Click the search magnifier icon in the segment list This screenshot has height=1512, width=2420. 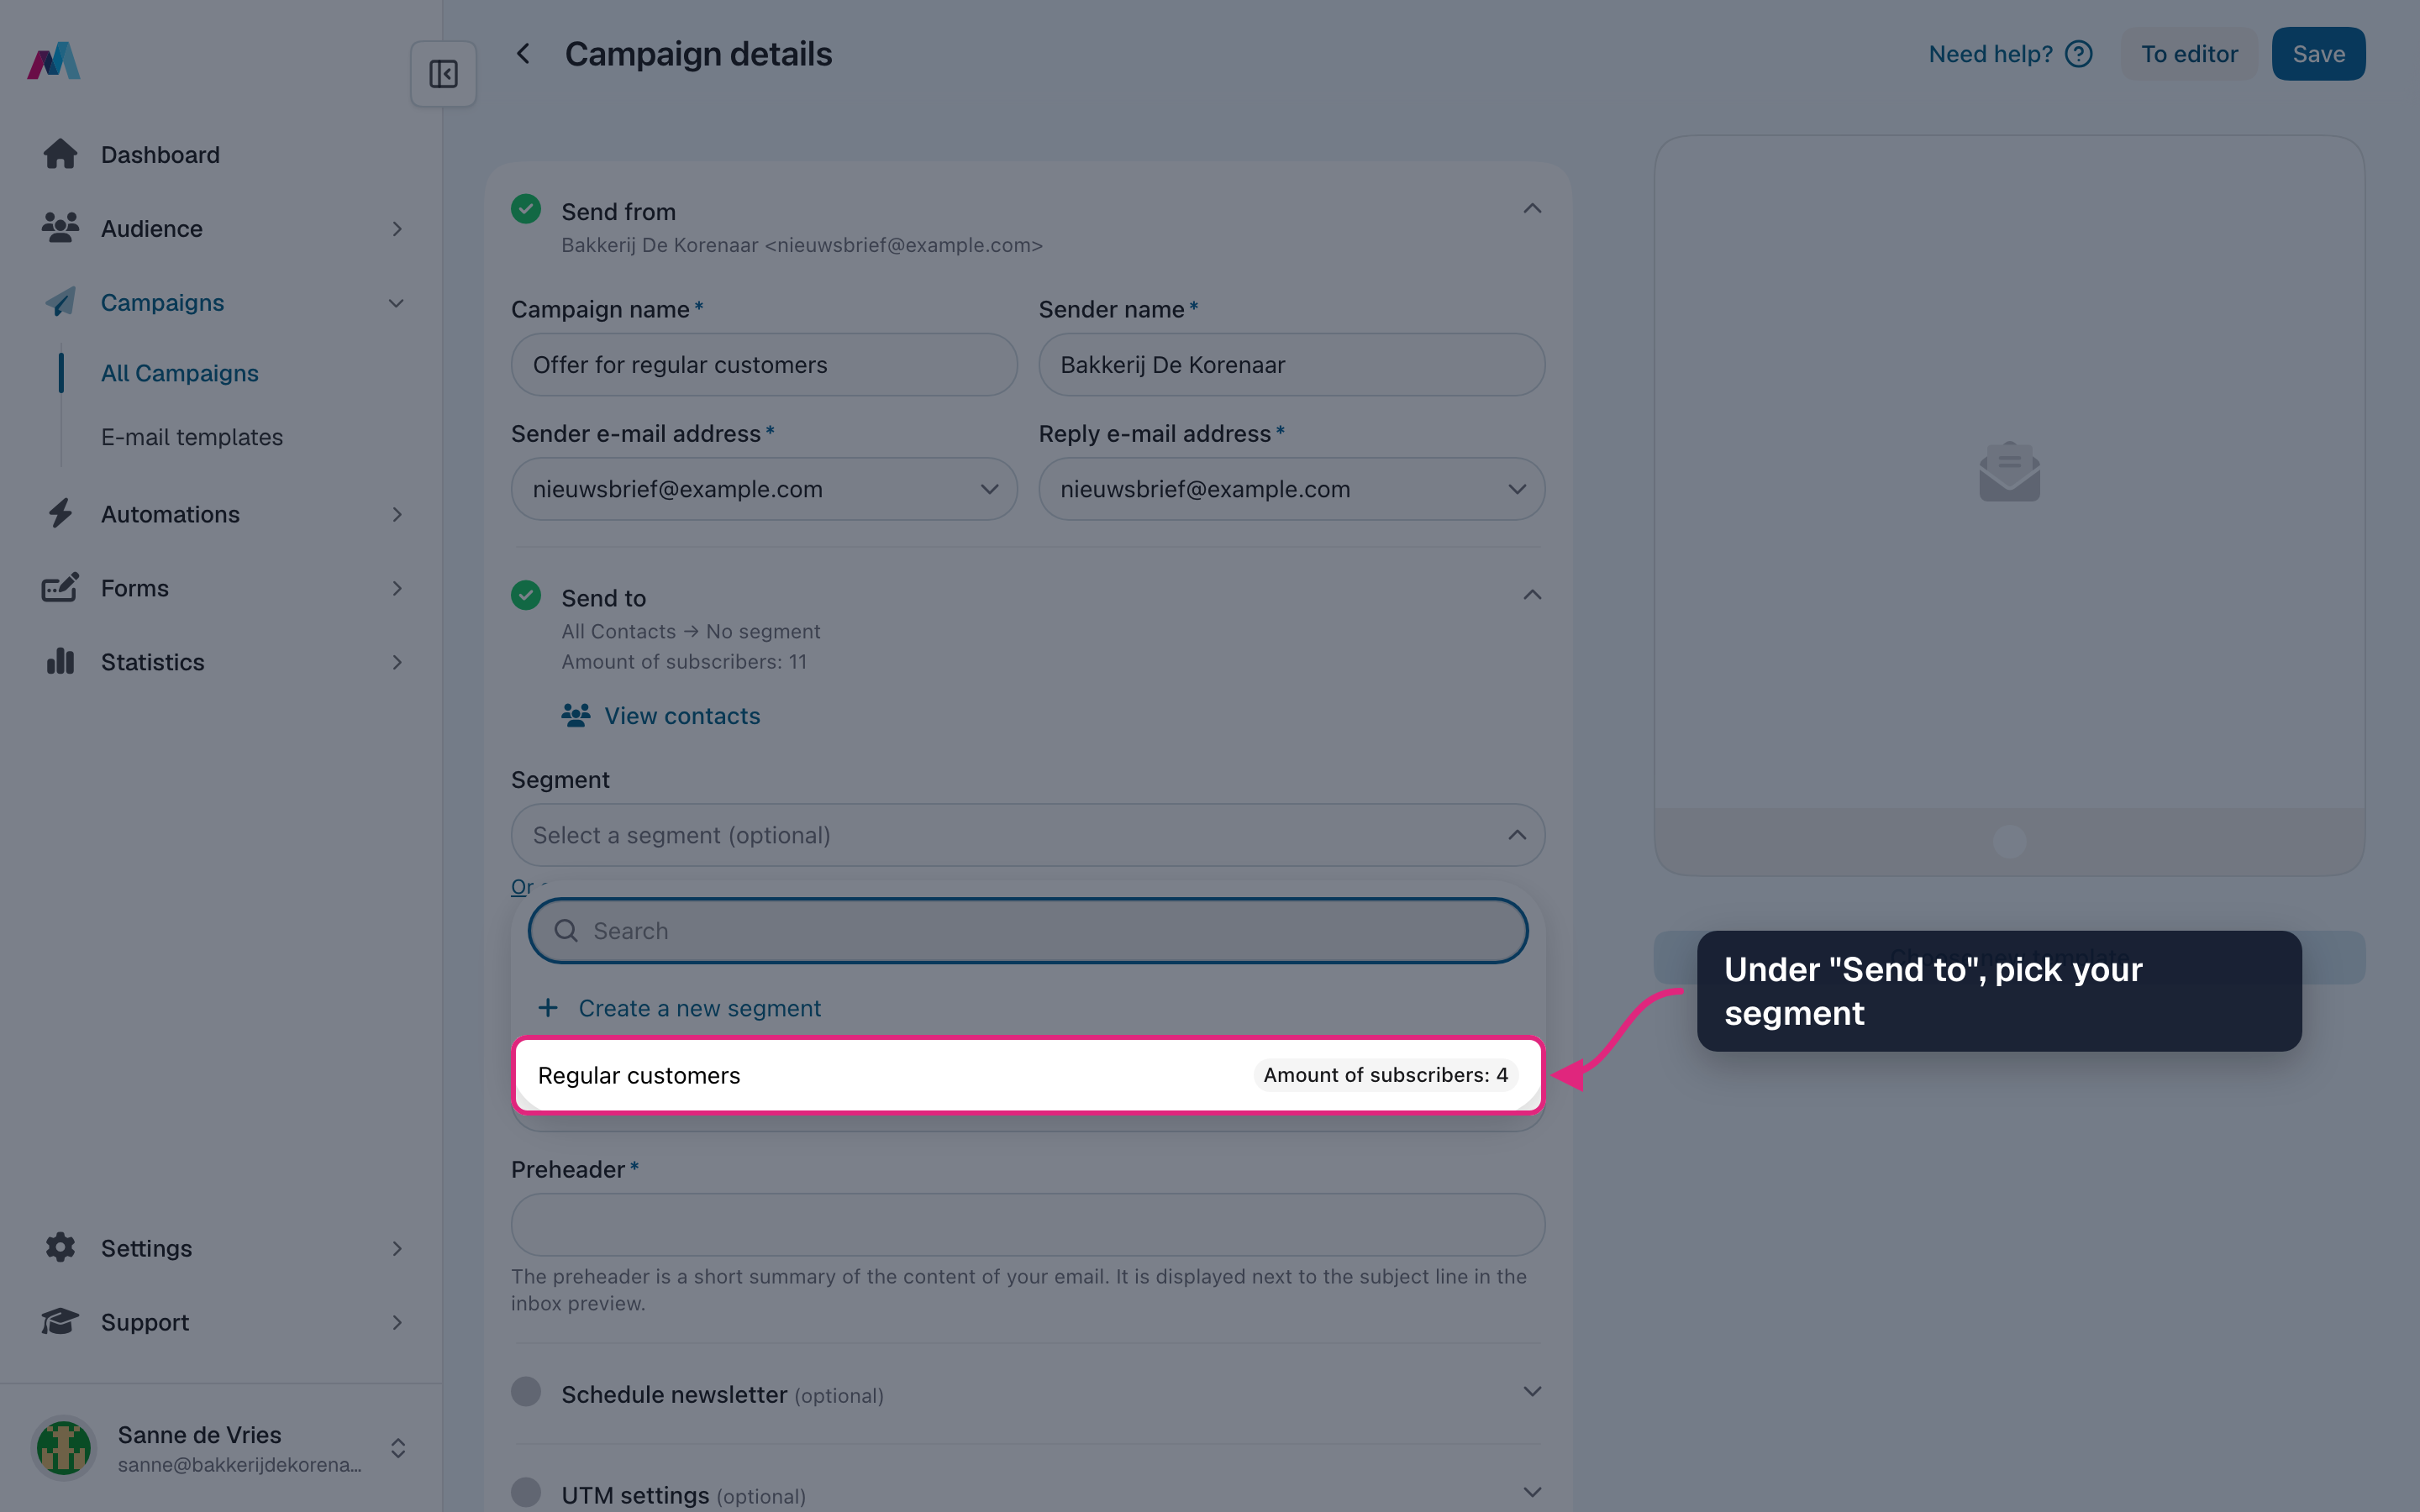point(566,931)
